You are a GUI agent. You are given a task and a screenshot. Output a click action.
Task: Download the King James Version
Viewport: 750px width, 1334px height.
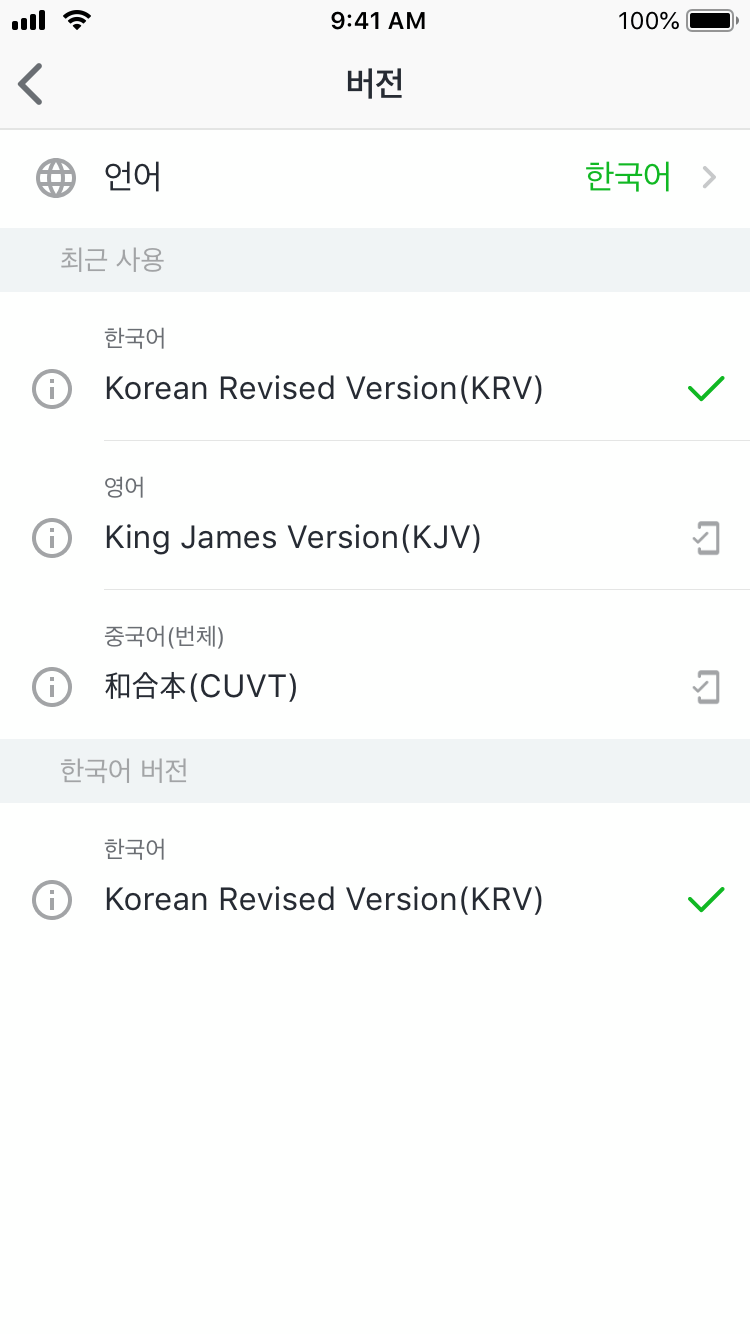point(706,538)
